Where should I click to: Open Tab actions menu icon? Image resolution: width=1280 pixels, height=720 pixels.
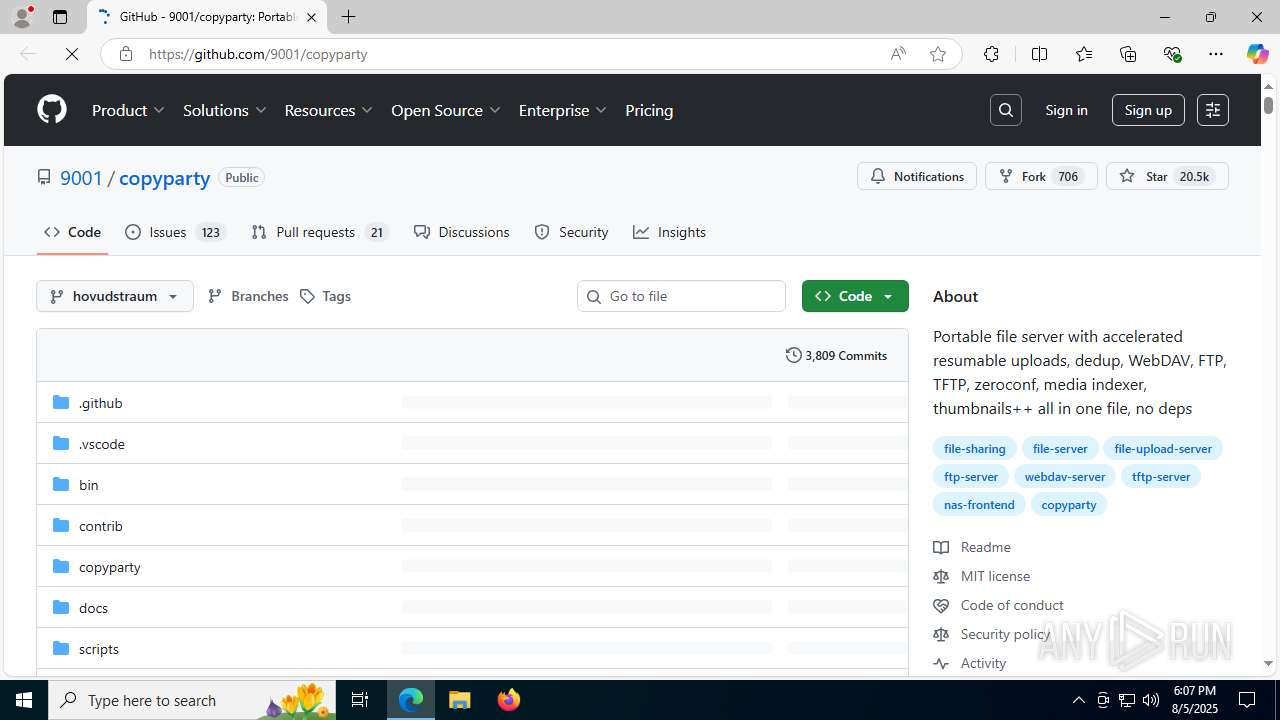[60, 17]
